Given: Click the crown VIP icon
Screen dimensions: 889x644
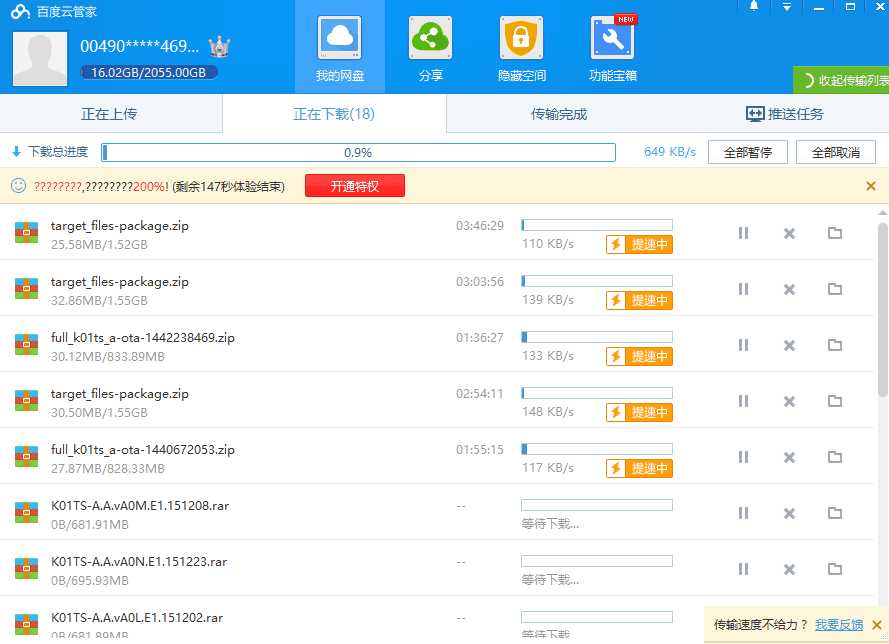Looking at the screenshot, I should coord(219,46).
